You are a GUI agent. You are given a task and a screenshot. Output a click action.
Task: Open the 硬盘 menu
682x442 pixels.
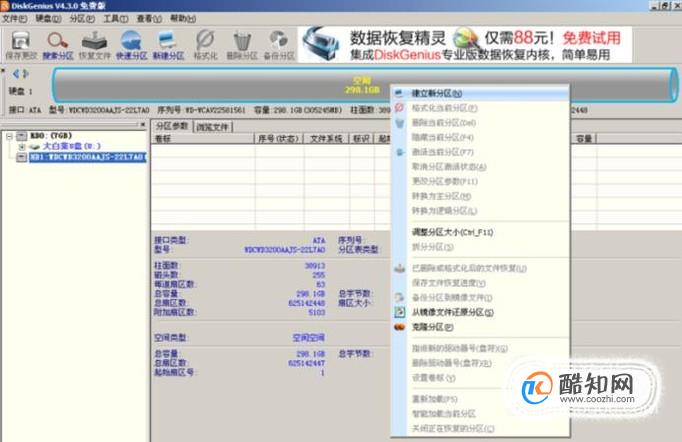click(48, 19)
